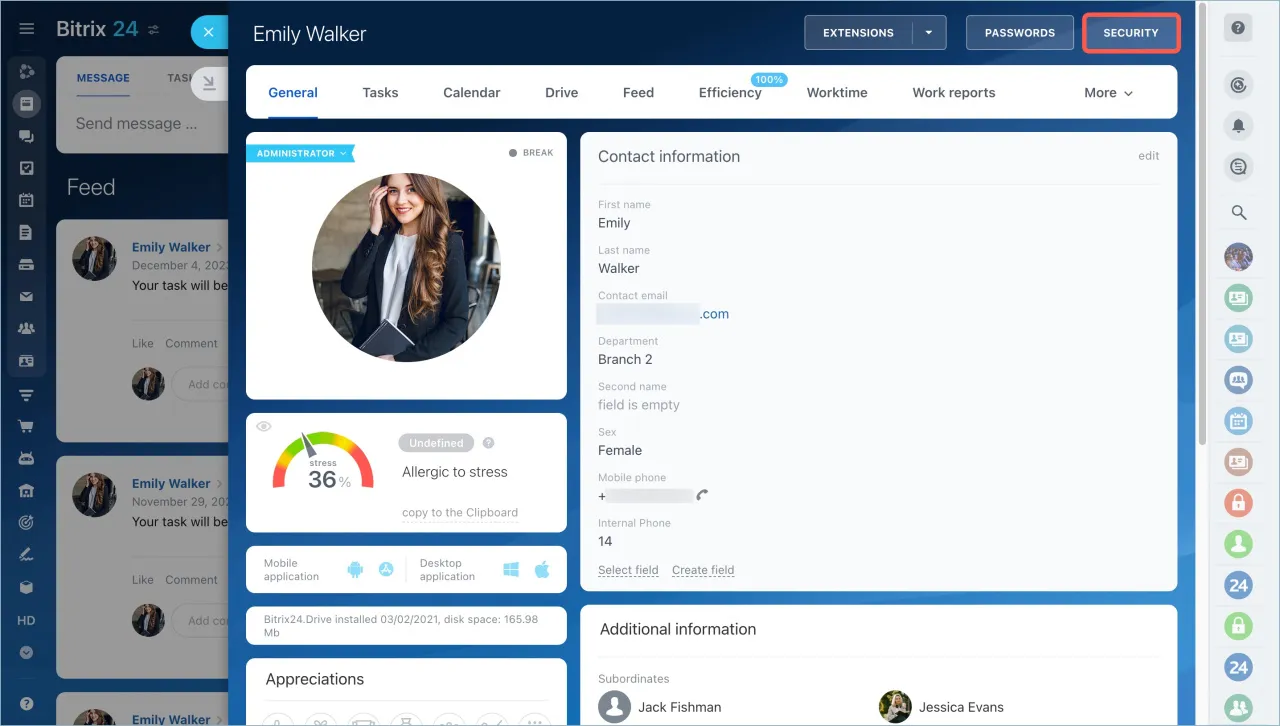Switch to the Drive tab
Viewport: 1280px width, 726px height.
tap(562, 92)
